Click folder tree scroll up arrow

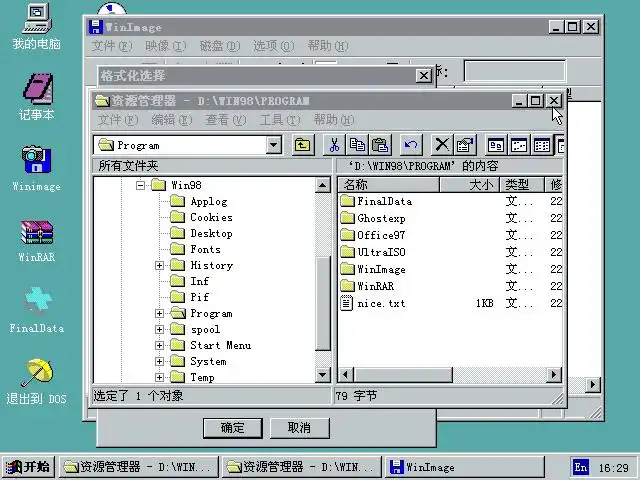(x=323, y=185)
